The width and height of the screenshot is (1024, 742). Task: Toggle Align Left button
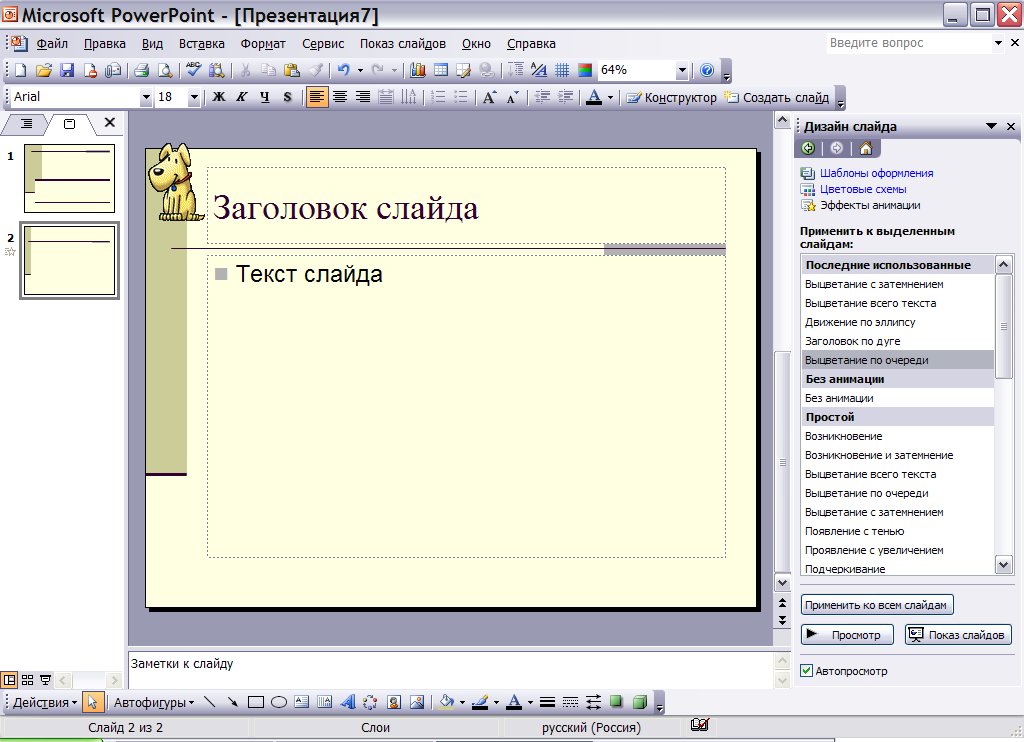tap(316, 97)
